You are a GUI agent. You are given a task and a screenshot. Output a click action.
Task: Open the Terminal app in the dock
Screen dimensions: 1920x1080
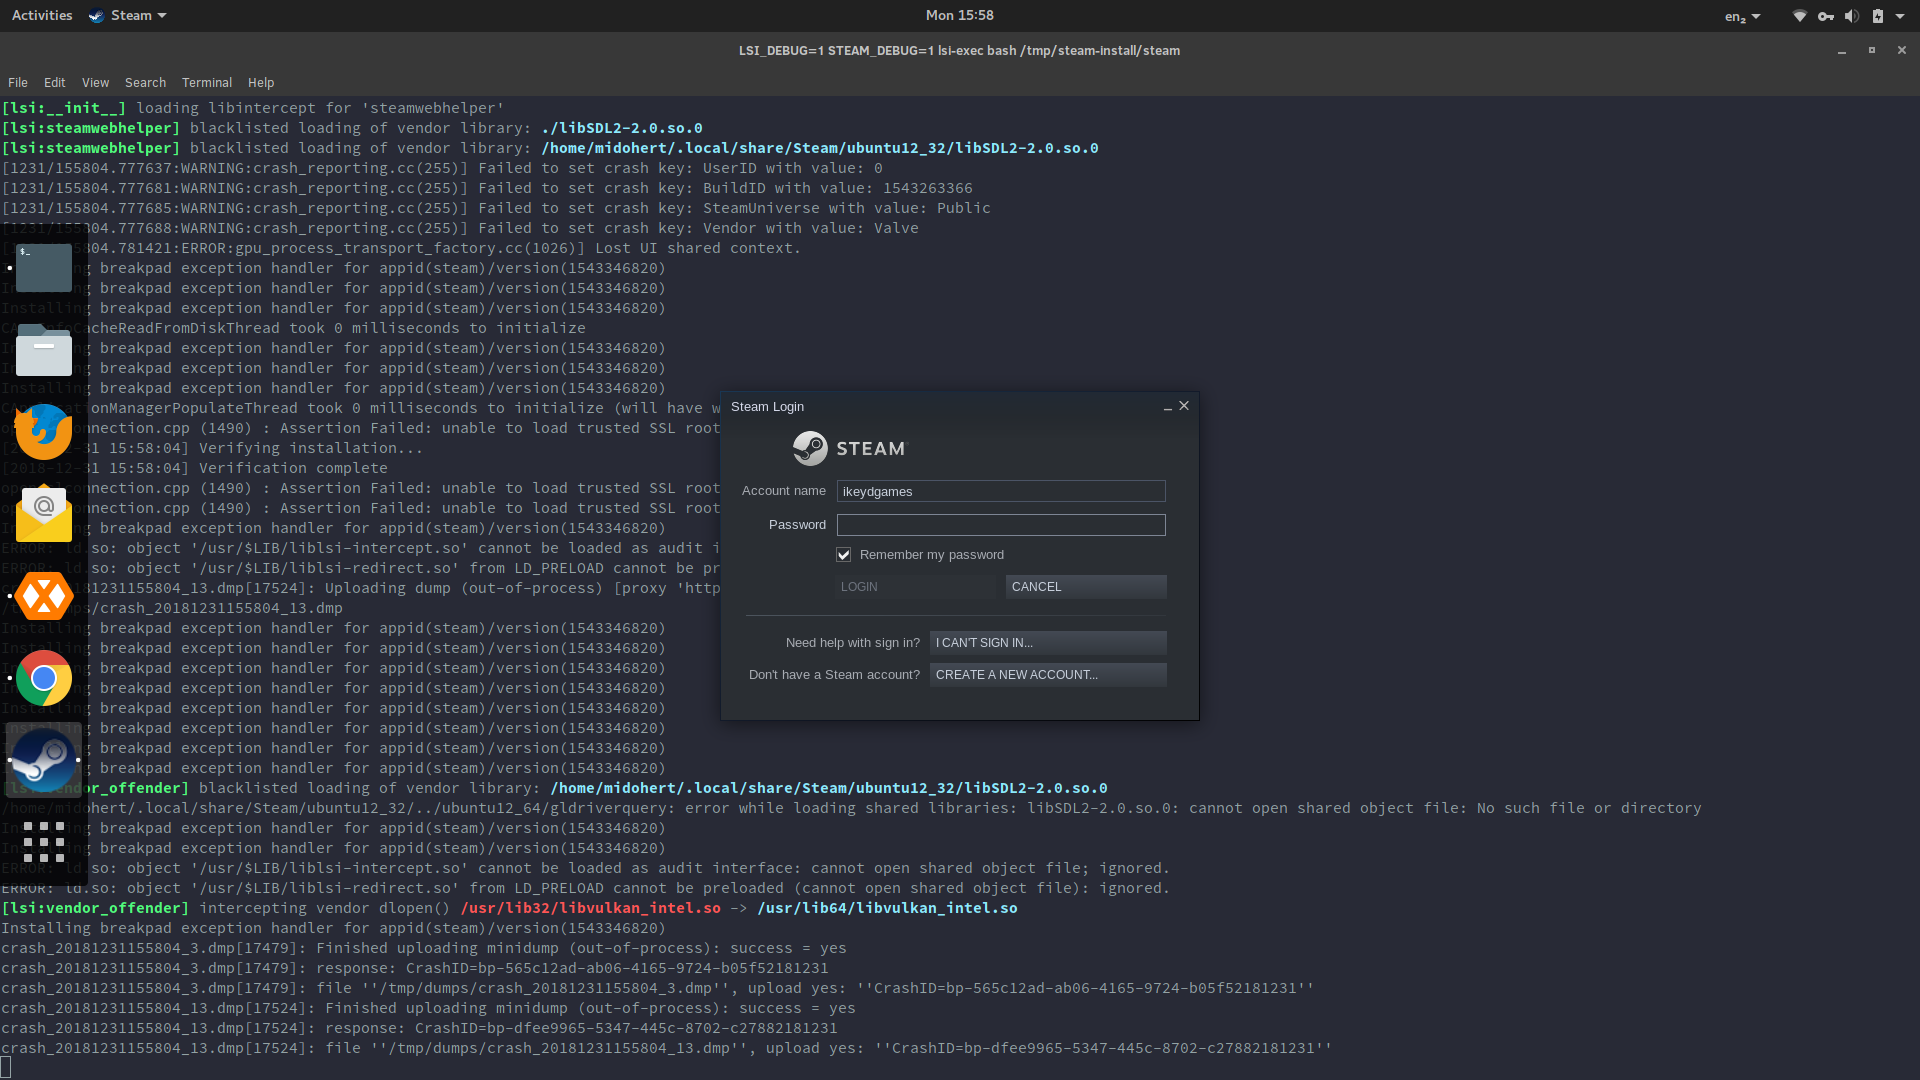(x=43, y=268)
